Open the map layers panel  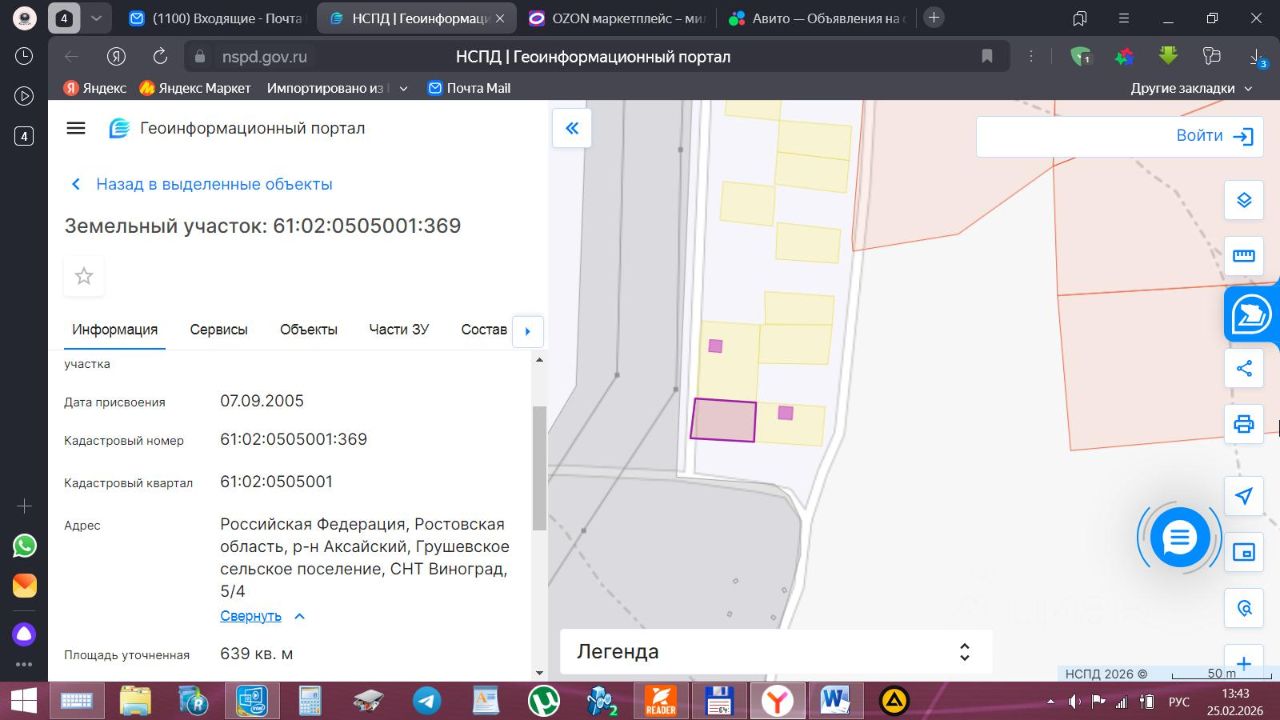coord(1244,200)
